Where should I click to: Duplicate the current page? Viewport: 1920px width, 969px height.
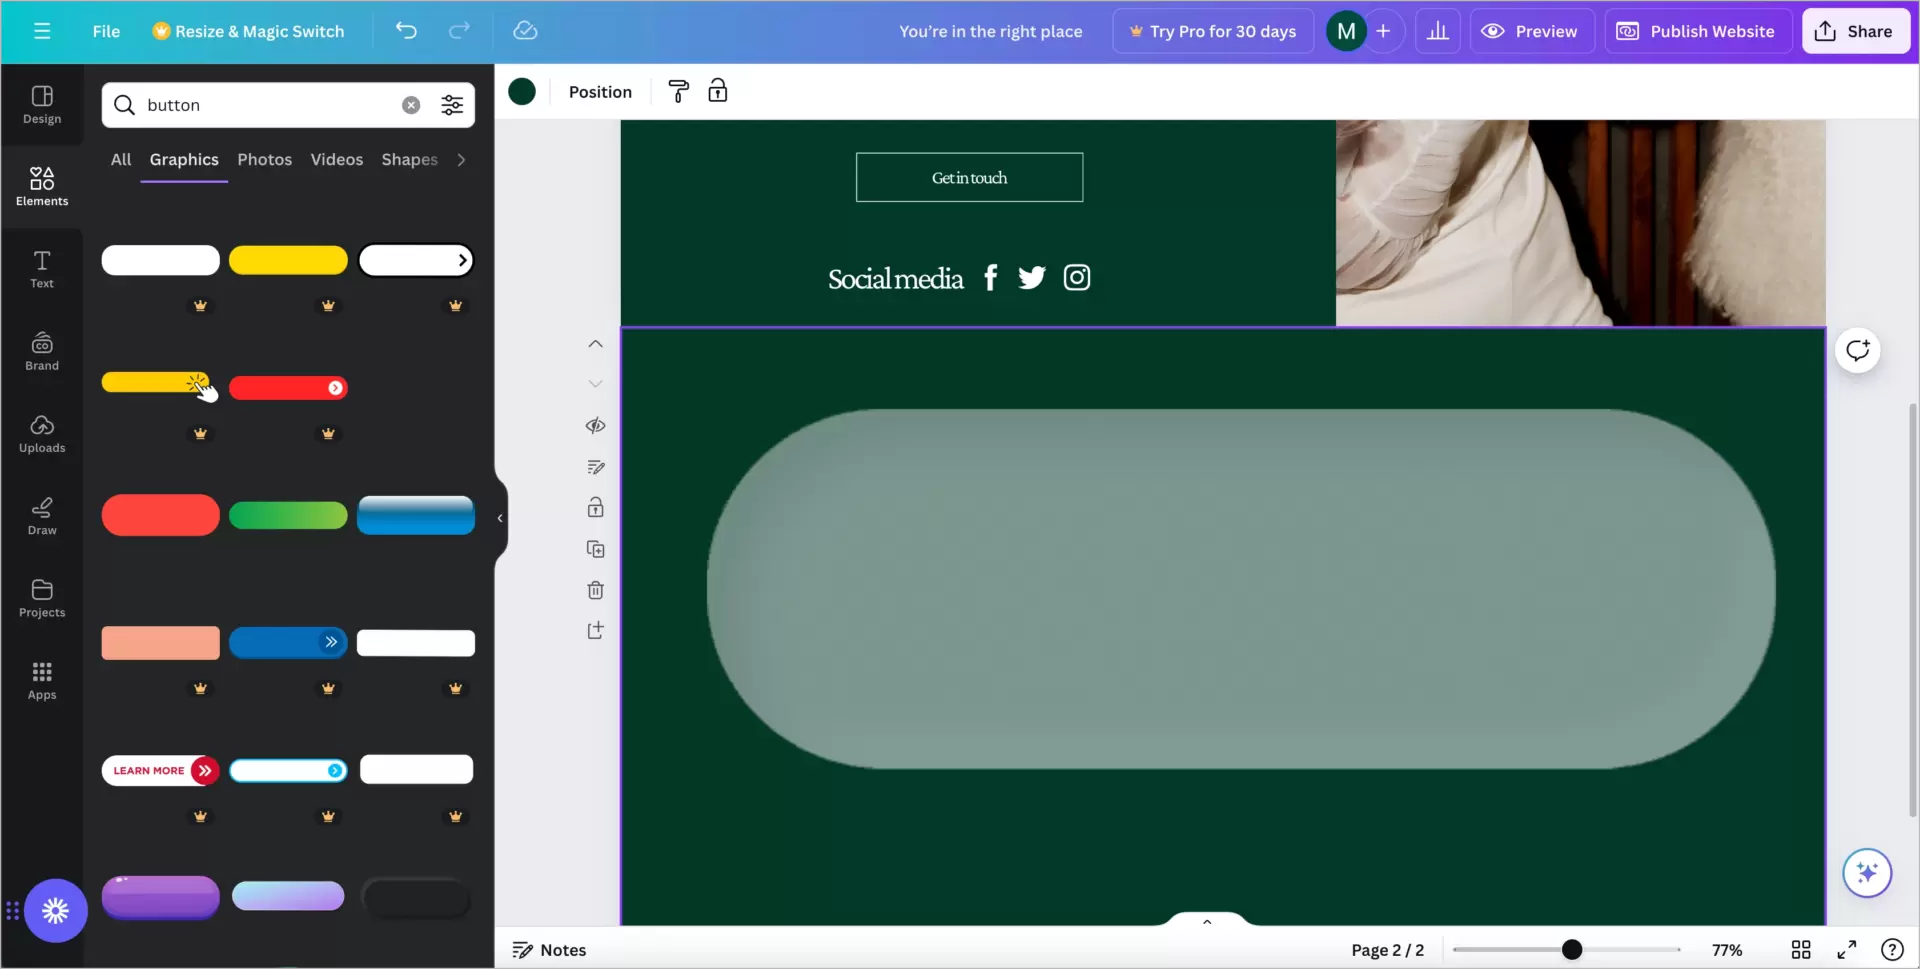point(595,549)
